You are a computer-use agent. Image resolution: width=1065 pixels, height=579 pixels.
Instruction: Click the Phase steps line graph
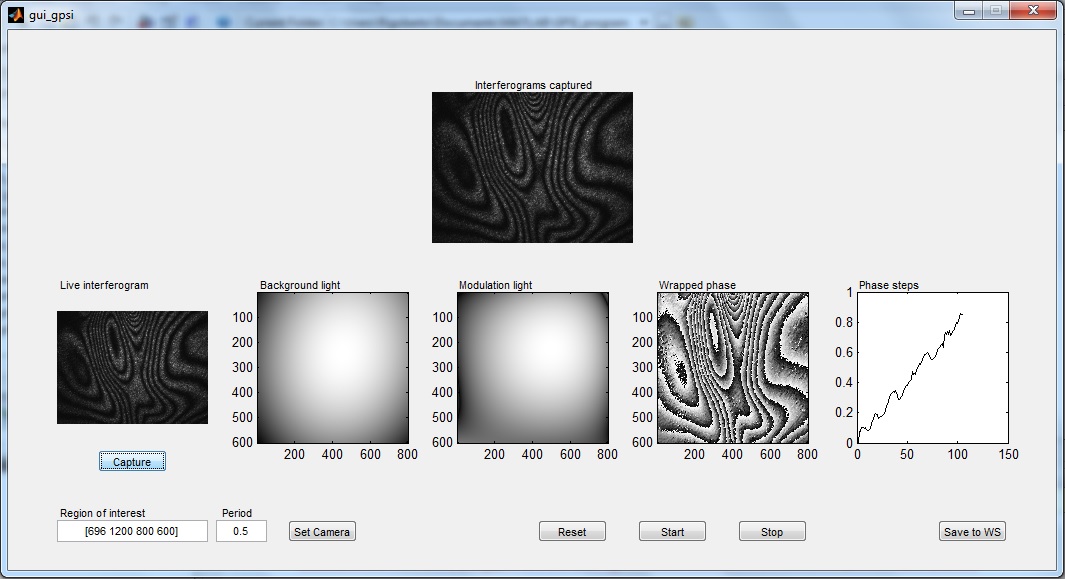coord(932,367)
